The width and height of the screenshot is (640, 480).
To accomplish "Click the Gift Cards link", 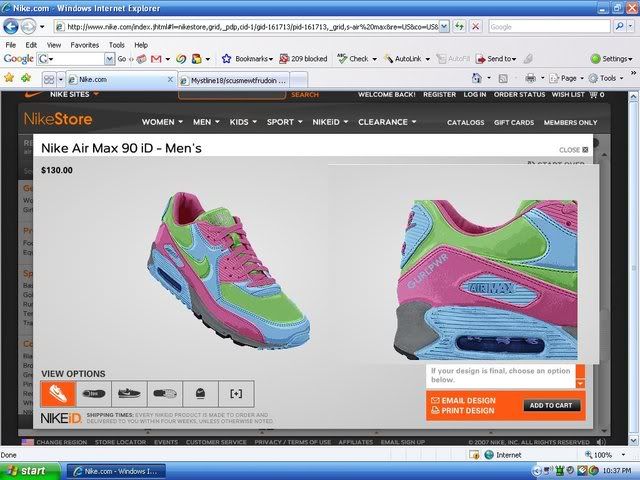I will point(513,122).
